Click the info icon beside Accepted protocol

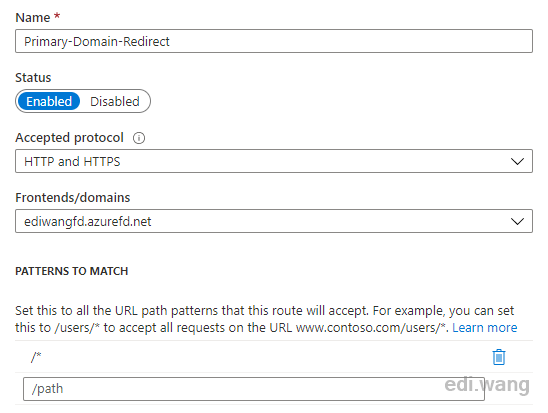click(x=139, y=138)
